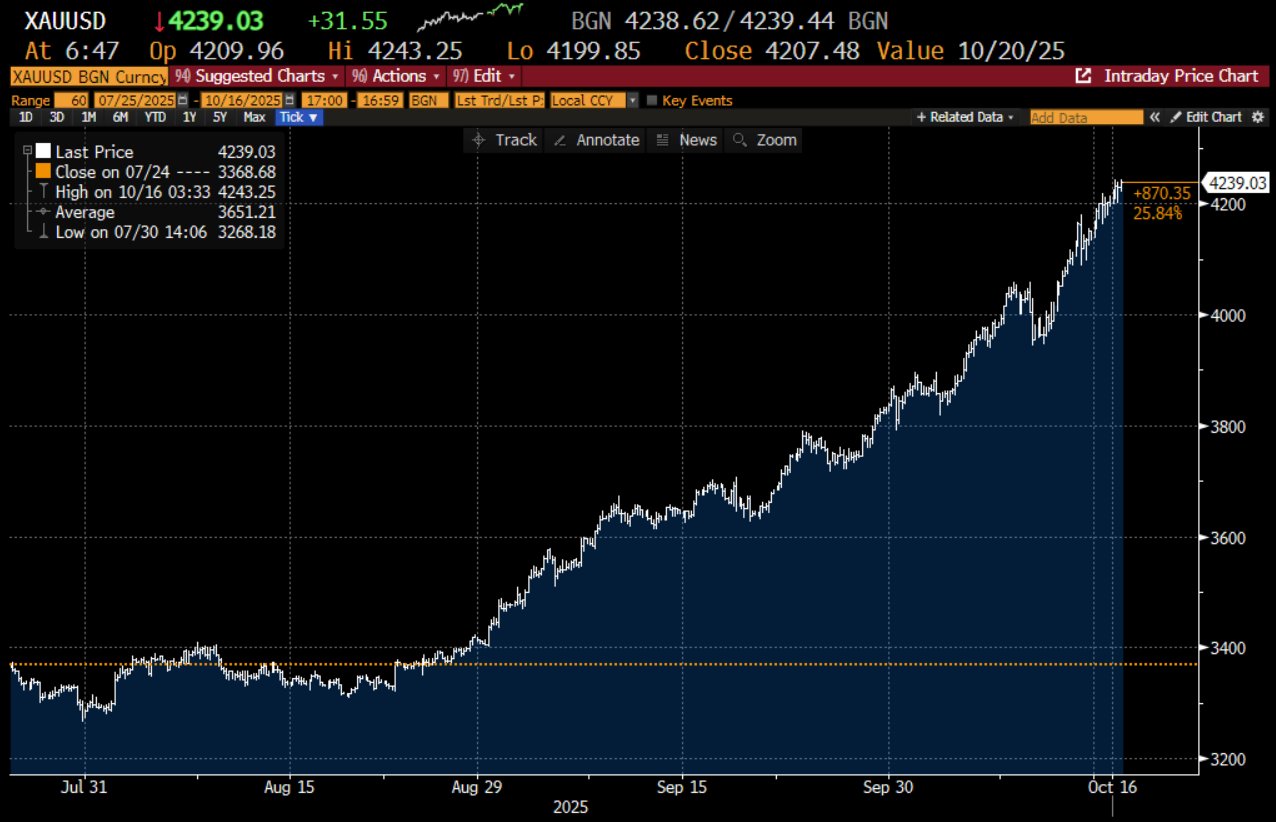Select the Annotate pencil tool
Screen dimensions: 1276x822
(597, 140)
